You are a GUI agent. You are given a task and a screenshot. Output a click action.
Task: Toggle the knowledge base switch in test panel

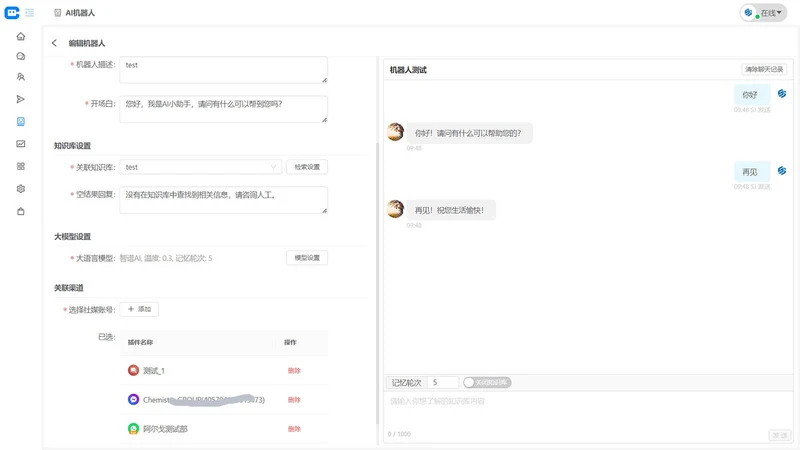[487, 382]
